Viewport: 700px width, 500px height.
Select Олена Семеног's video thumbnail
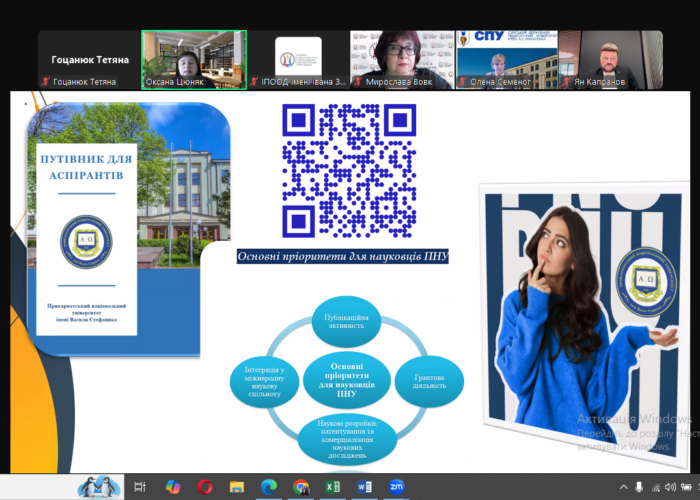[x=506, y=59]
